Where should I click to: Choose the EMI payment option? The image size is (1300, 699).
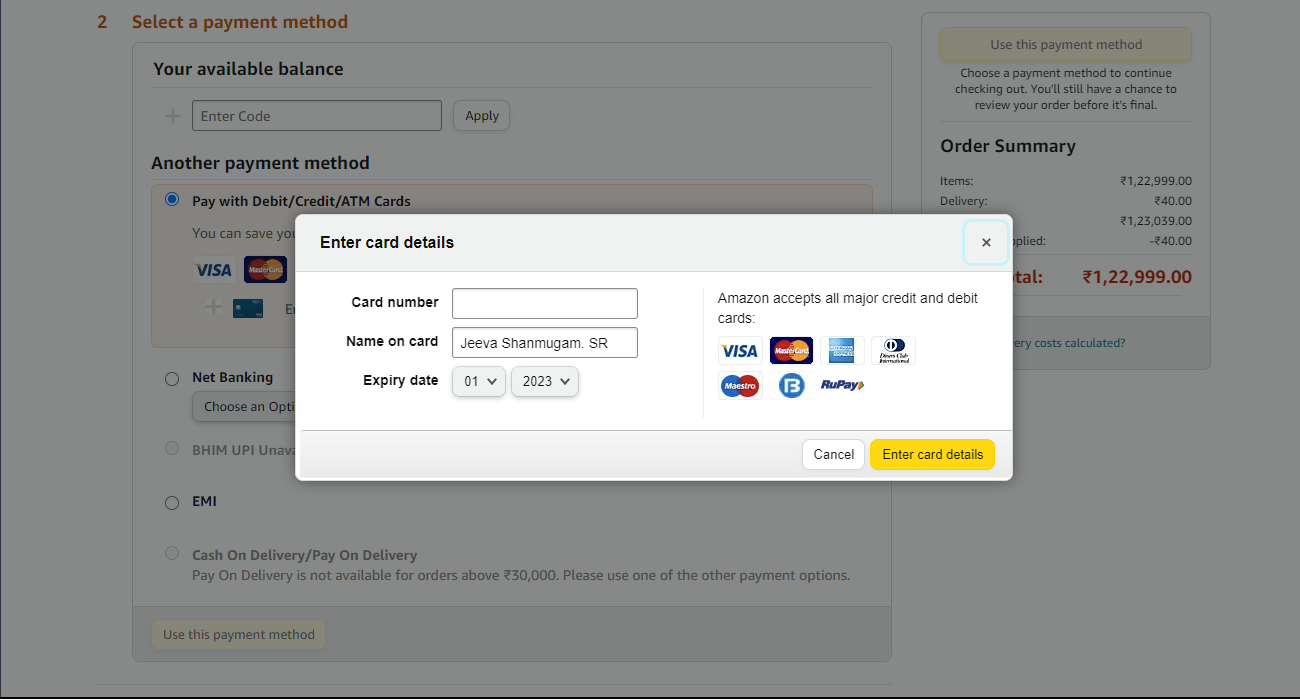(172, 502)
